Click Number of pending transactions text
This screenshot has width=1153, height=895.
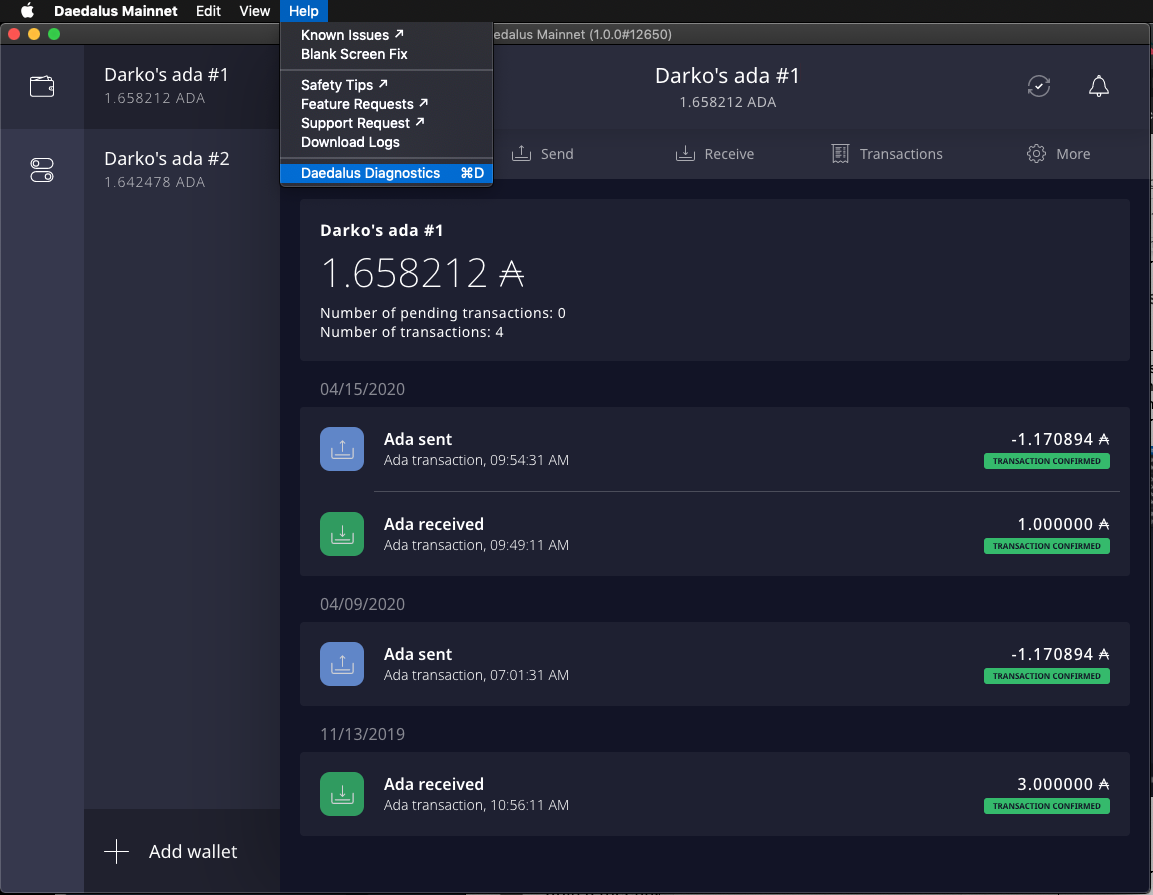pos(443,313)
